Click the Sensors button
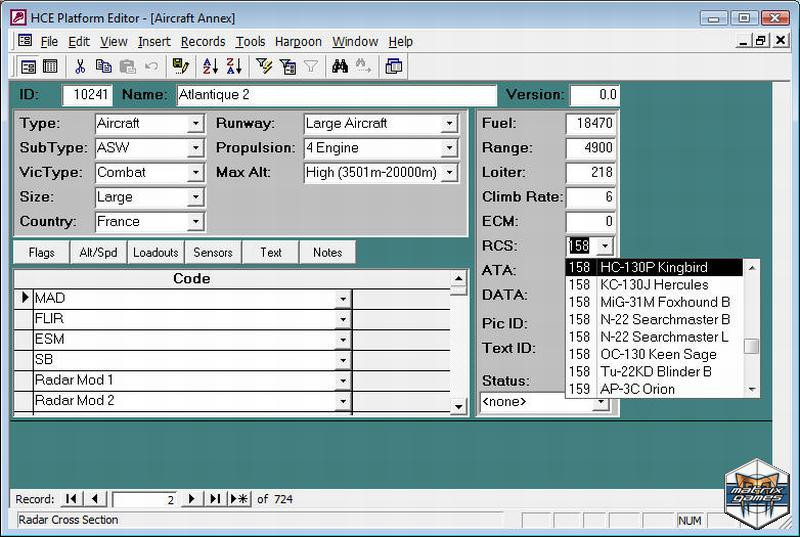This screenshot has width=800, height=537. [213, 252]
